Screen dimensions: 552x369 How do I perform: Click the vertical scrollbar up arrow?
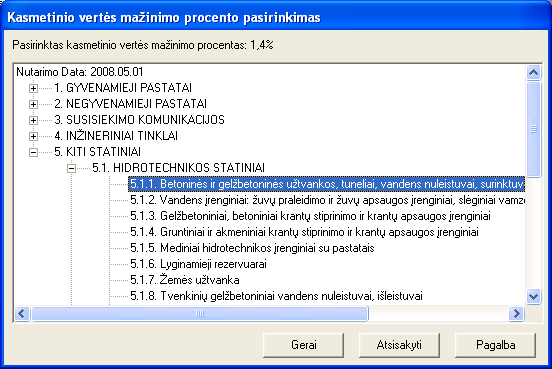click(x=533, y=73)
